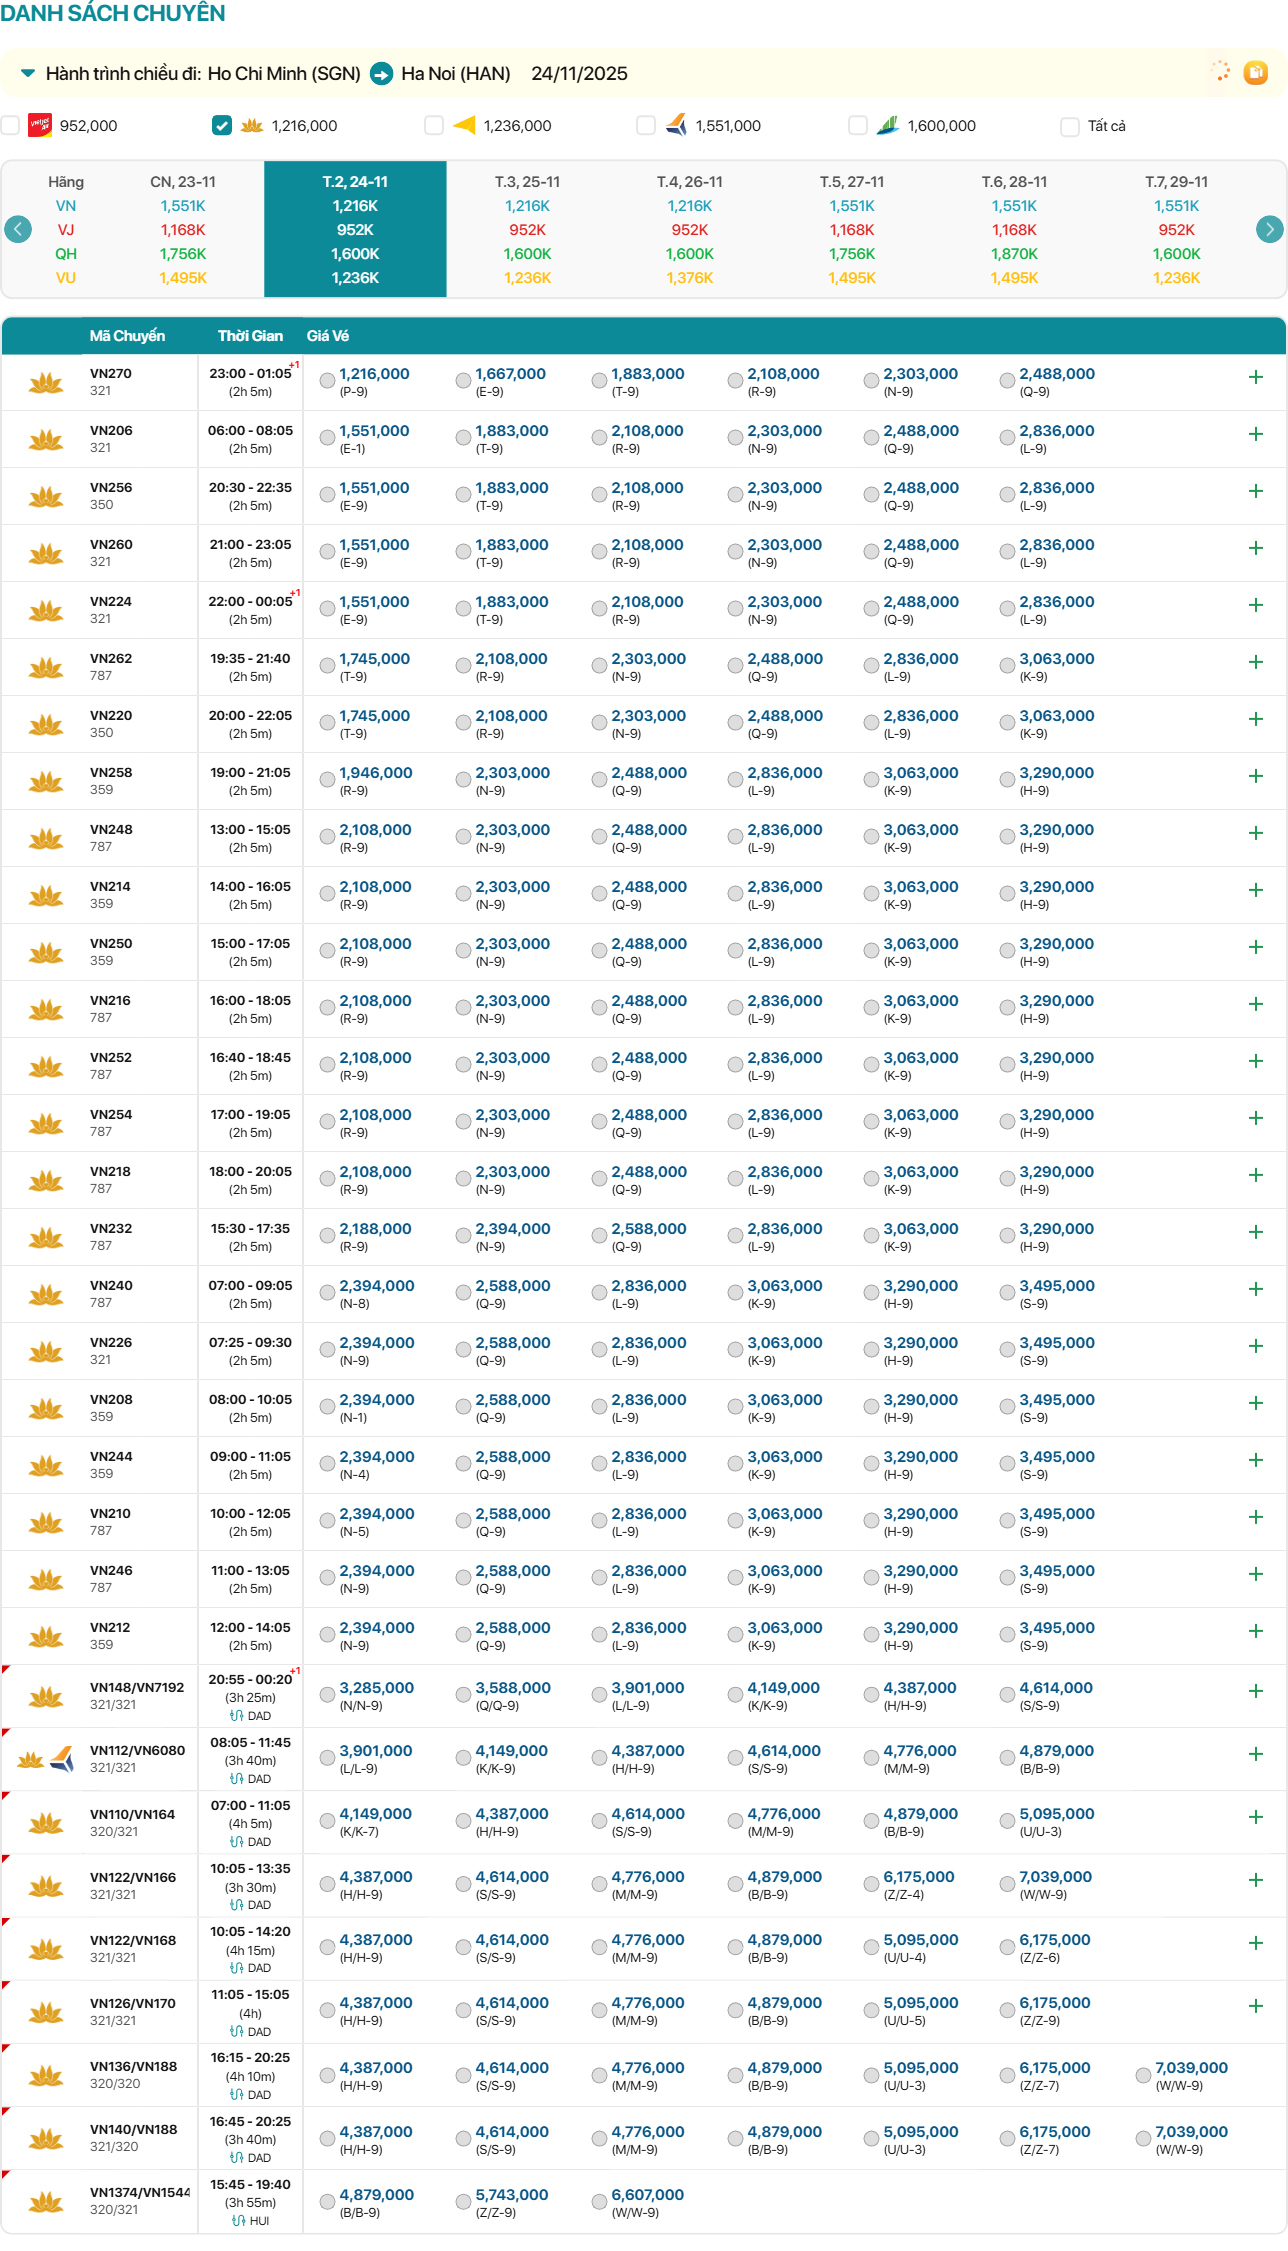Click the plus icon on VN270 row
Screen dimensions: 1288x2251
click(x=1255, y=377)
